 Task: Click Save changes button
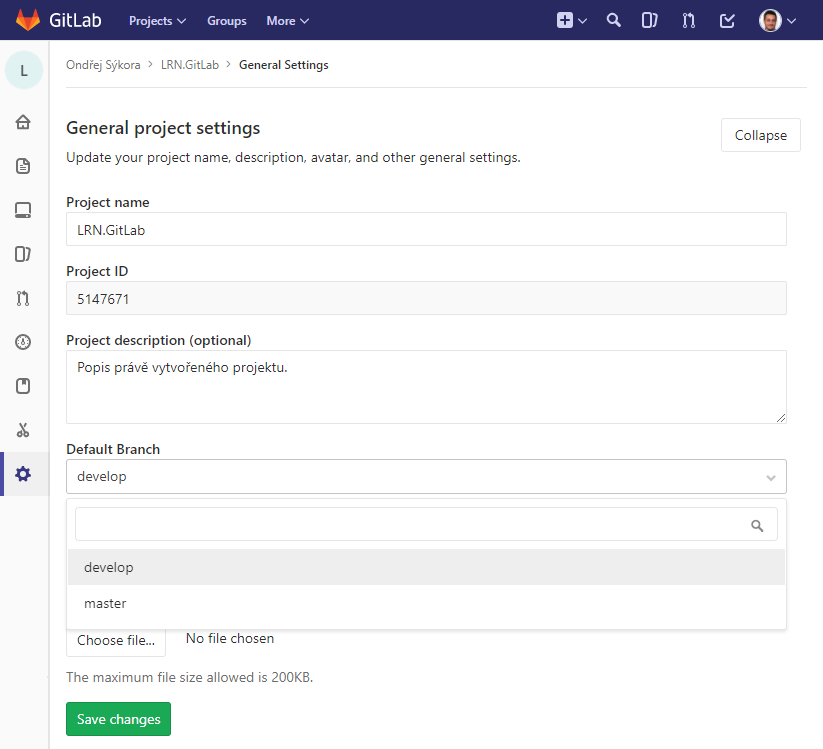(x=119, y=719)
